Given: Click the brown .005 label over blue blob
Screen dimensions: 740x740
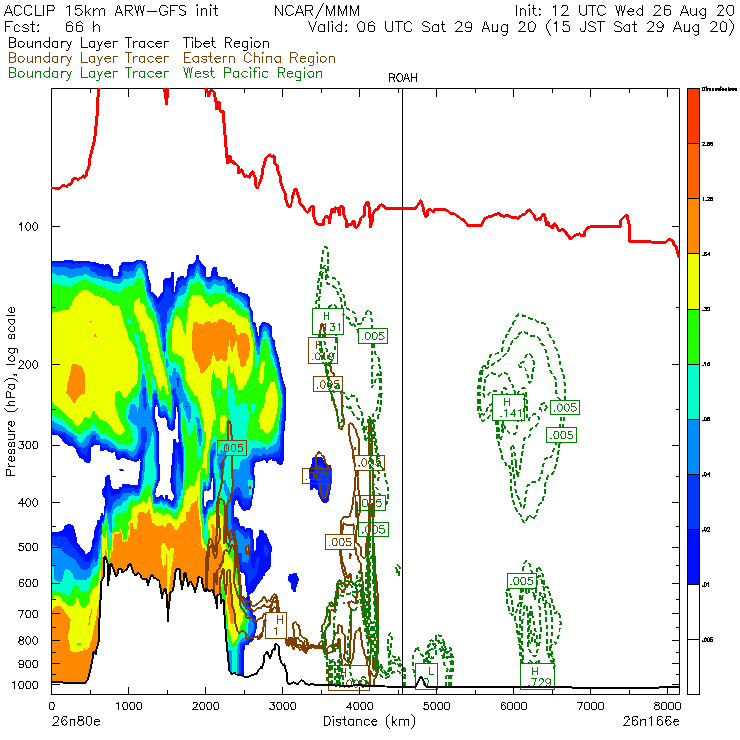Looking at the screenshot, I should (317, 476).
